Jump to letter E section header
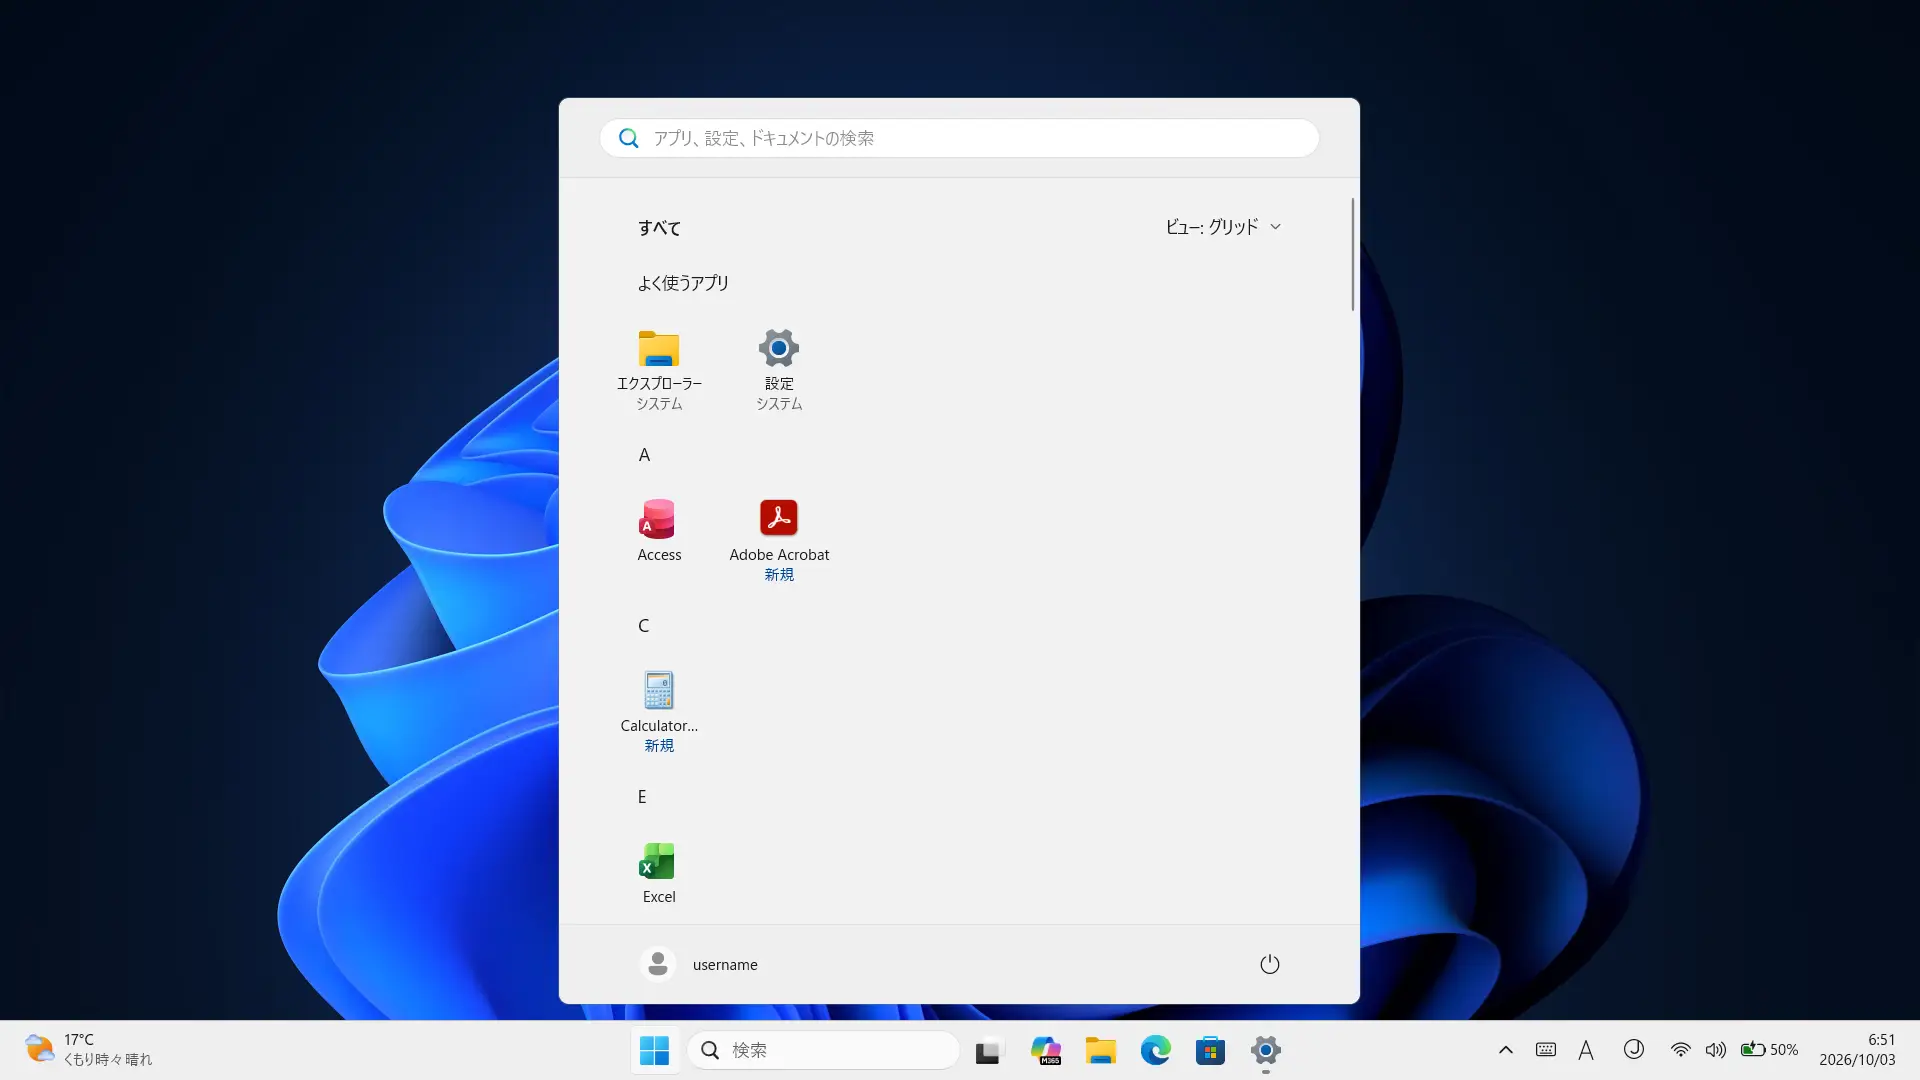The height and width of the screenshot is (1080, 1920). [642, 797]
